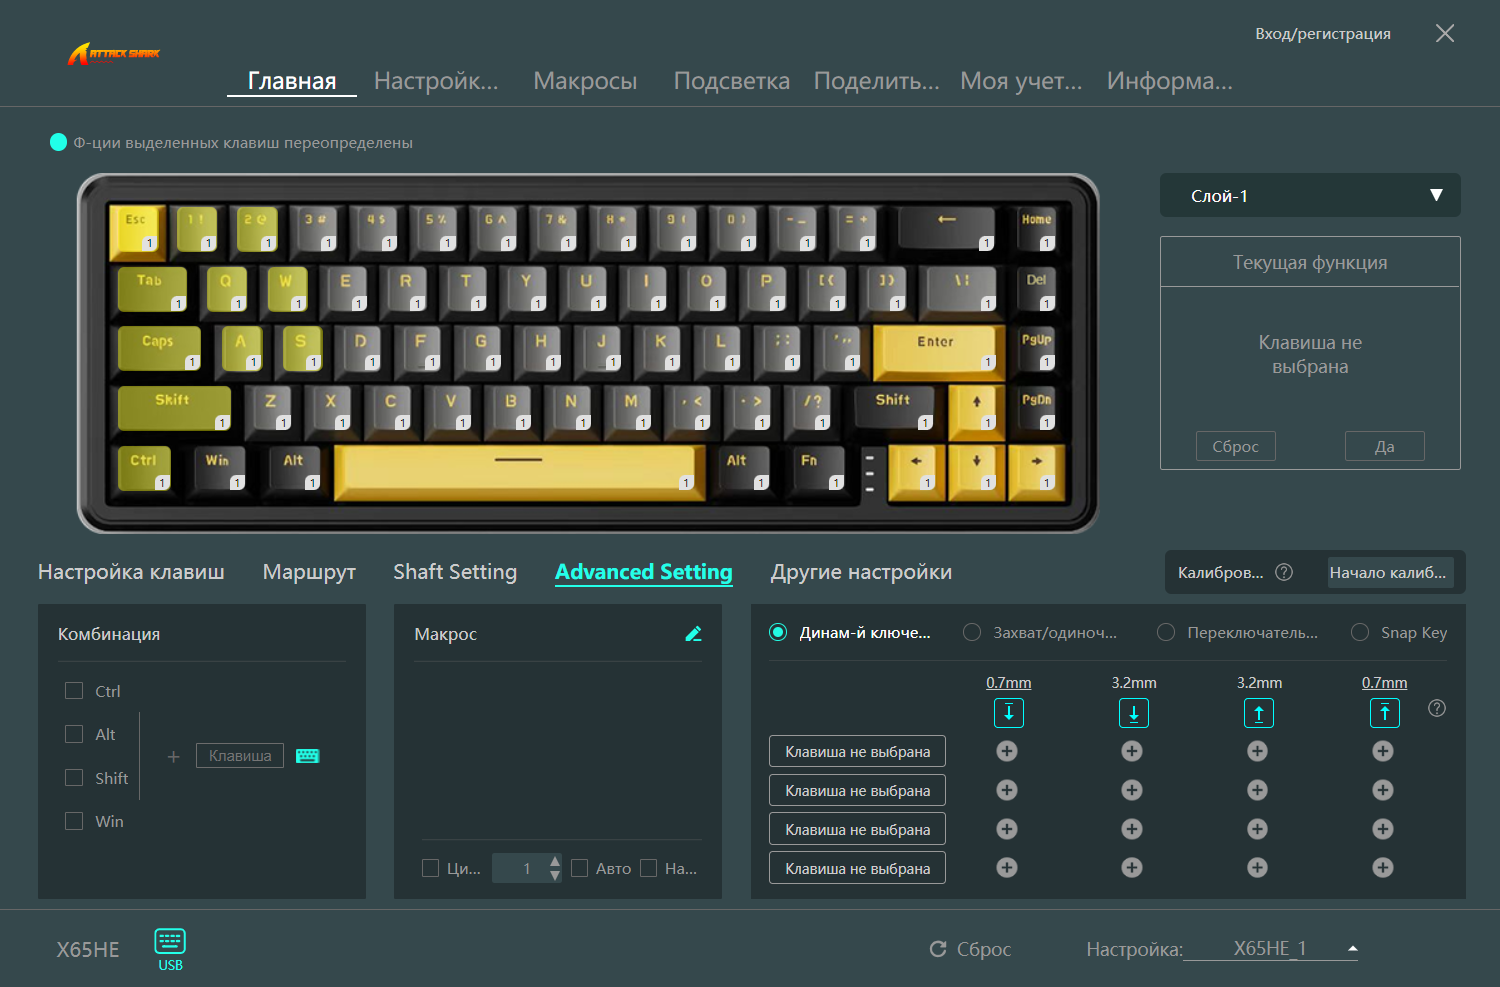This screenshot has width=1500, height=987.
Task: Check the Авто macro checkbox
Action: pyautogui.click(x=579, y=868)
